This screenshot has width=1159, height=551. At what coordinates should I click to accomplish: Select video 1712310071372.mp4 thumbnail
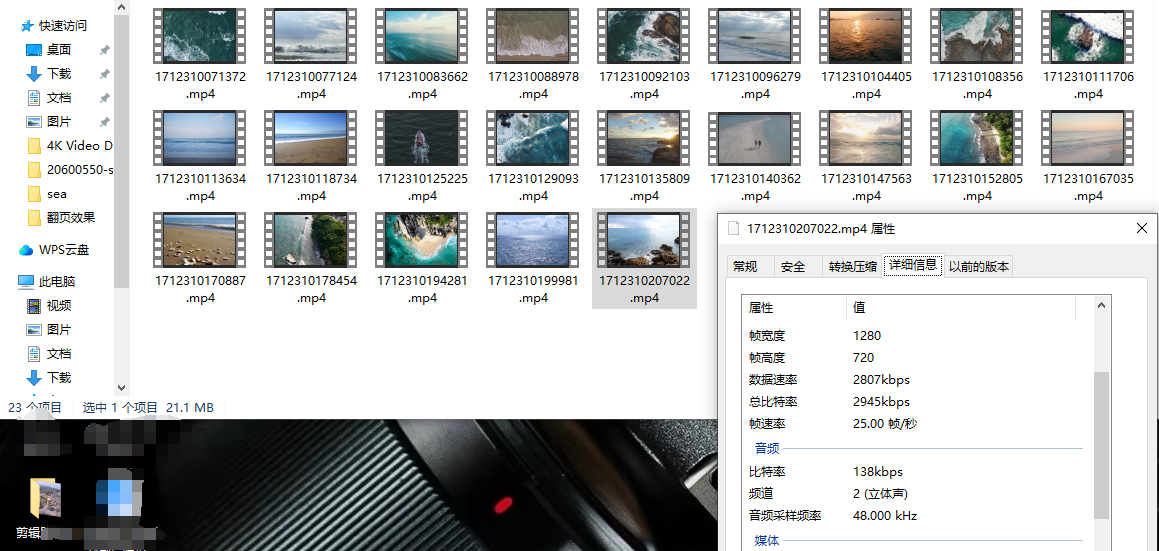[x=200, y=36]
